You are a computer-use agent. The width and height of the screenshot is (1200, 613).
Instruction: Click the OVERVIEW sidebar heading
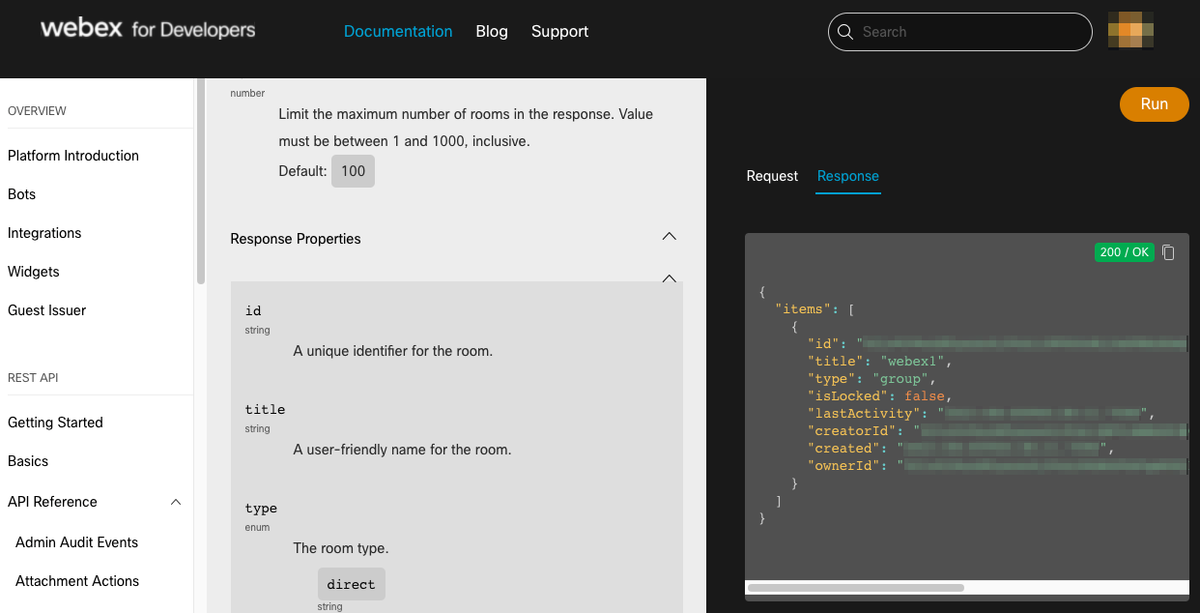37,111
